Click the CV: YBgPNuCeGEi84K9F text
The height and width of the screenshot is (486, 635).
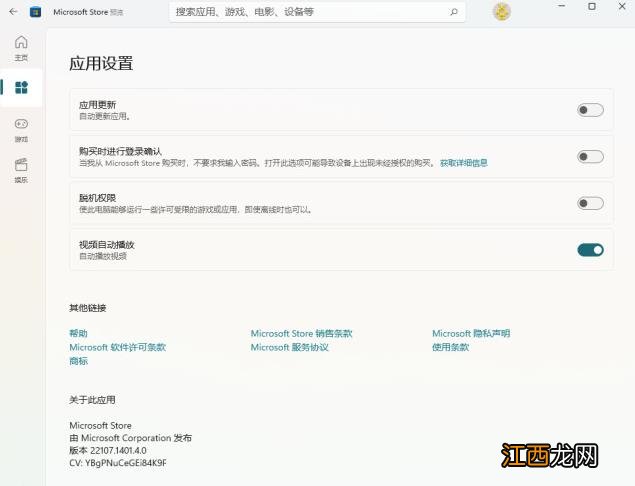coord(118,463)
